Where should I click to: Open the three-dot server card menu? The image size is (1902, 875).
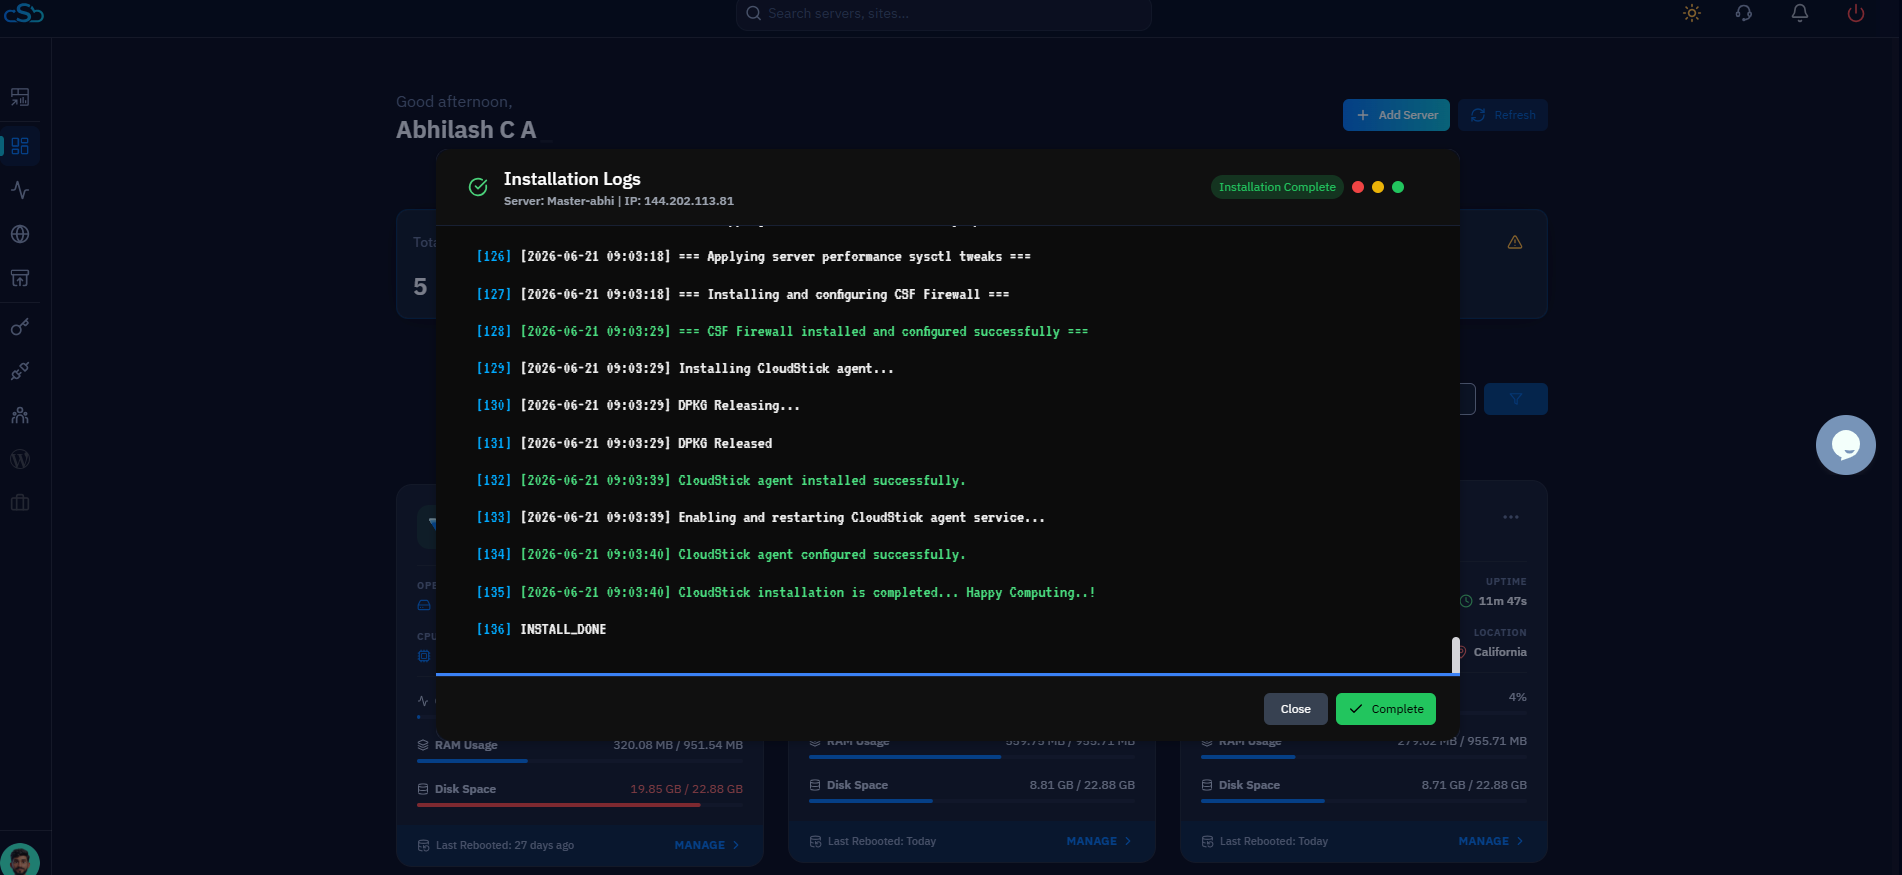[x=1511, y=517]
